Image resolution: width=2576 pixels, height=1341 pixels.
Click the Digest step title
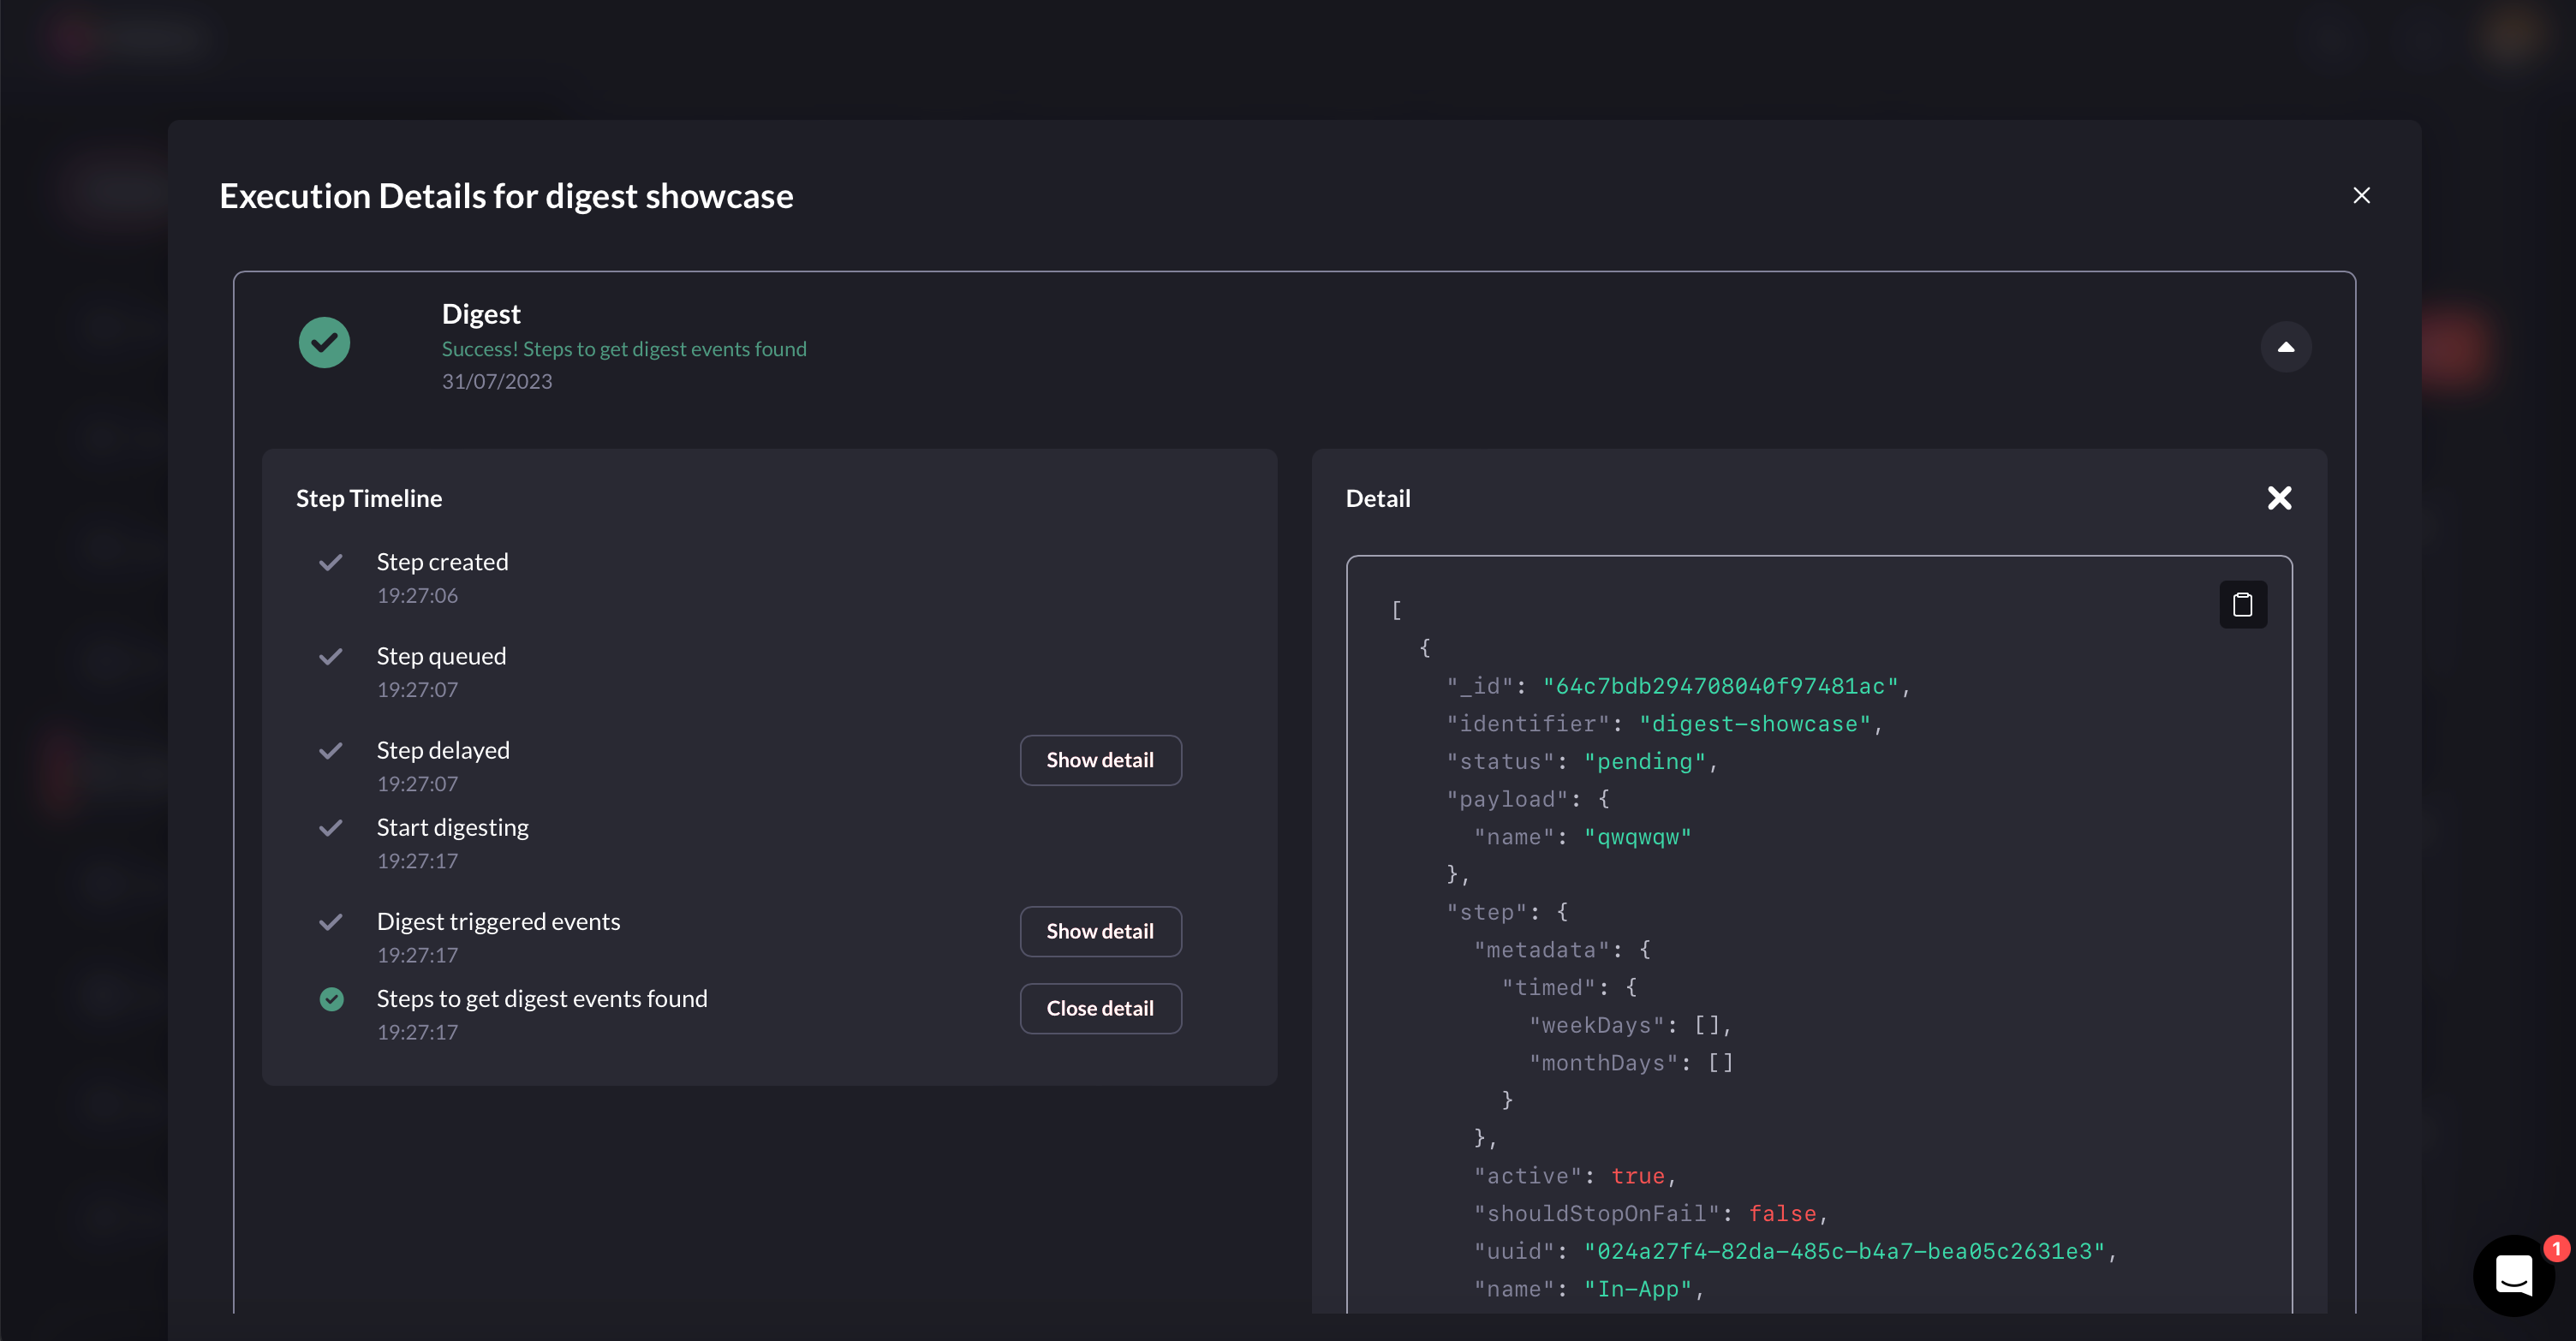481,314
